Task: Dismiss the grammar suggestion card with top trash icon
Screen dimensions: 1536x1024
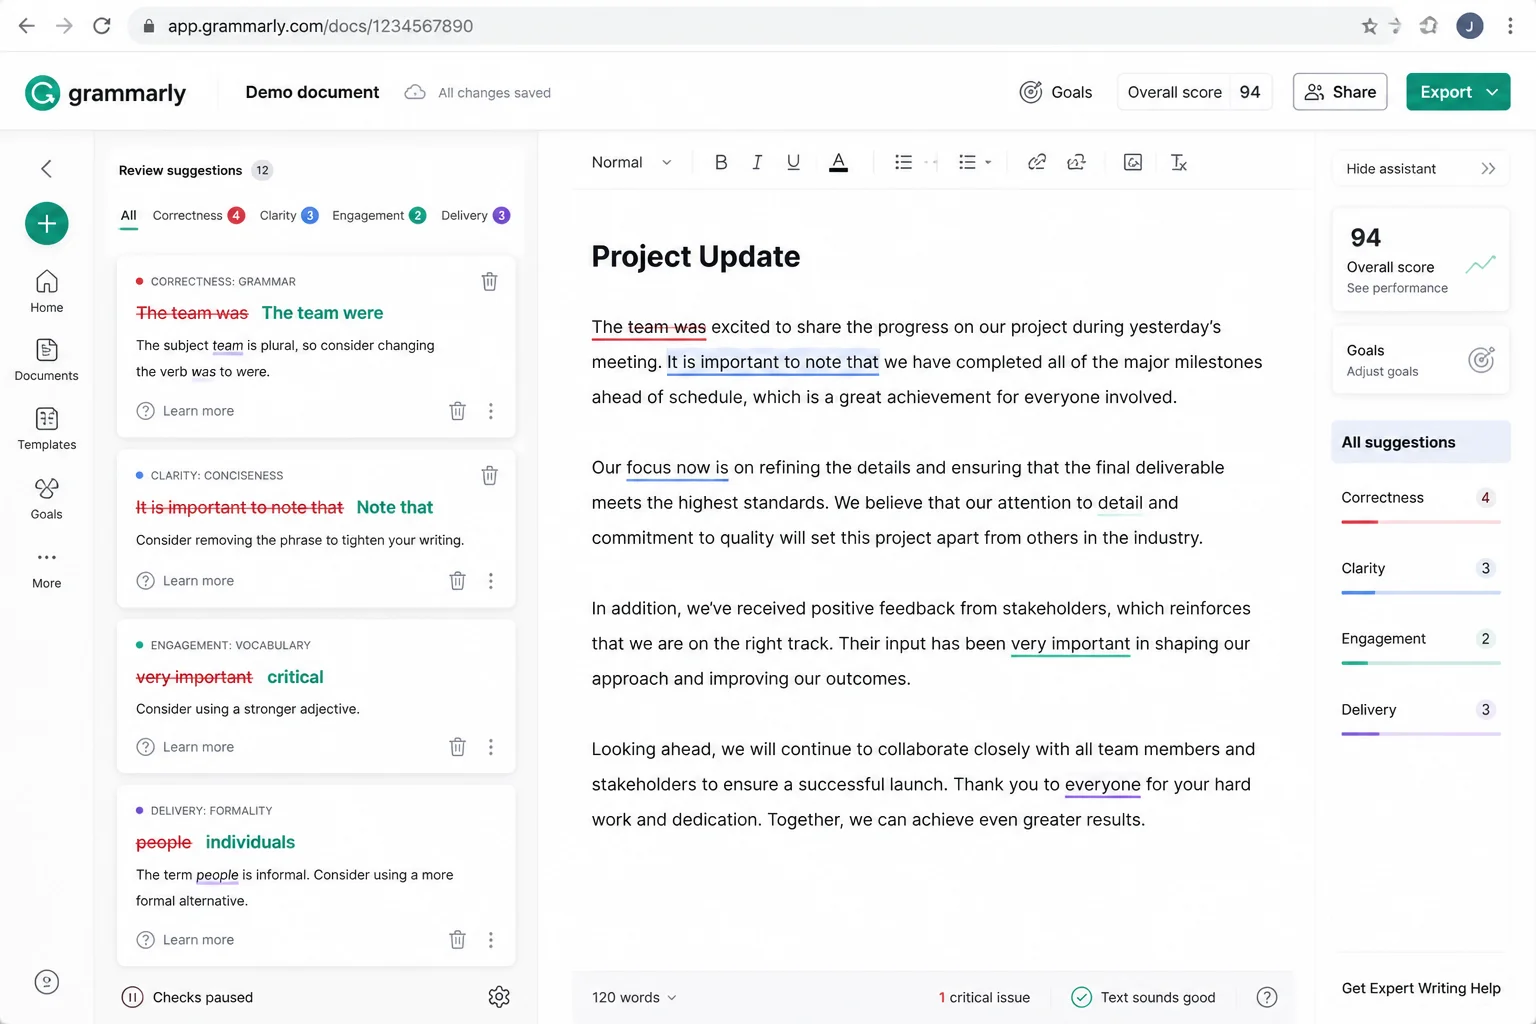Action: tap(489, 281)
